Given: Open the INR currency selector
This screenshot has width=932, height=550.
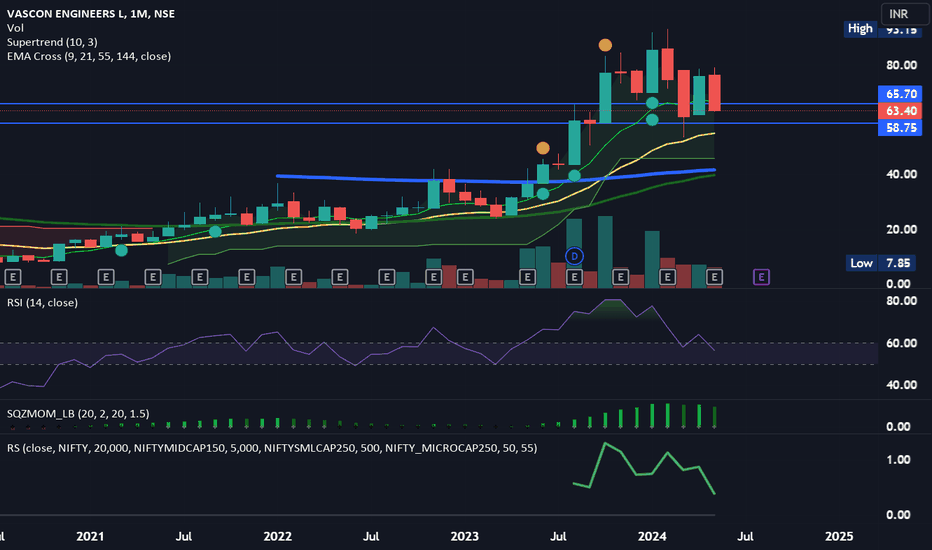Looking at the screenshot, I should click(905, 14).
